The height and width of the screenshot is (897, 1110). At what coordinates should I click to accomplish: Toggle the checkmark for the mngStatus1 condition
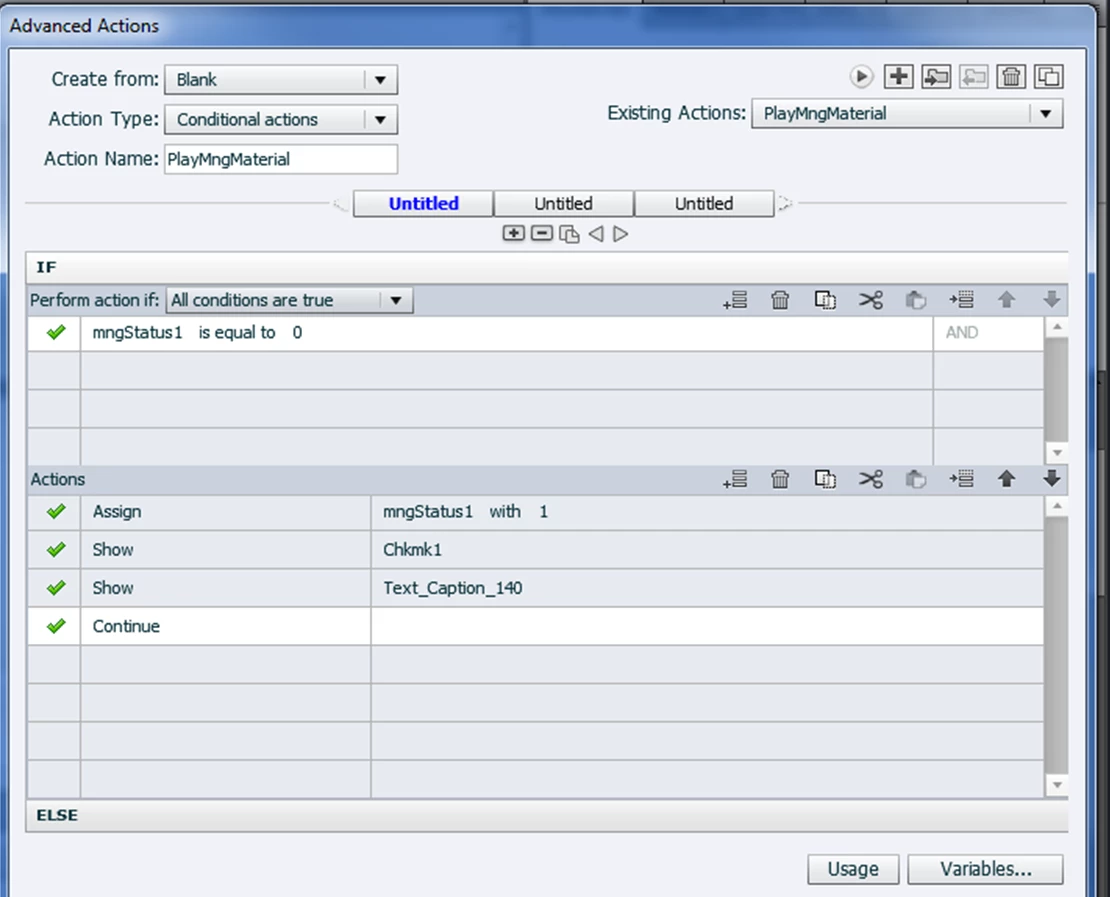coord(56,332)
